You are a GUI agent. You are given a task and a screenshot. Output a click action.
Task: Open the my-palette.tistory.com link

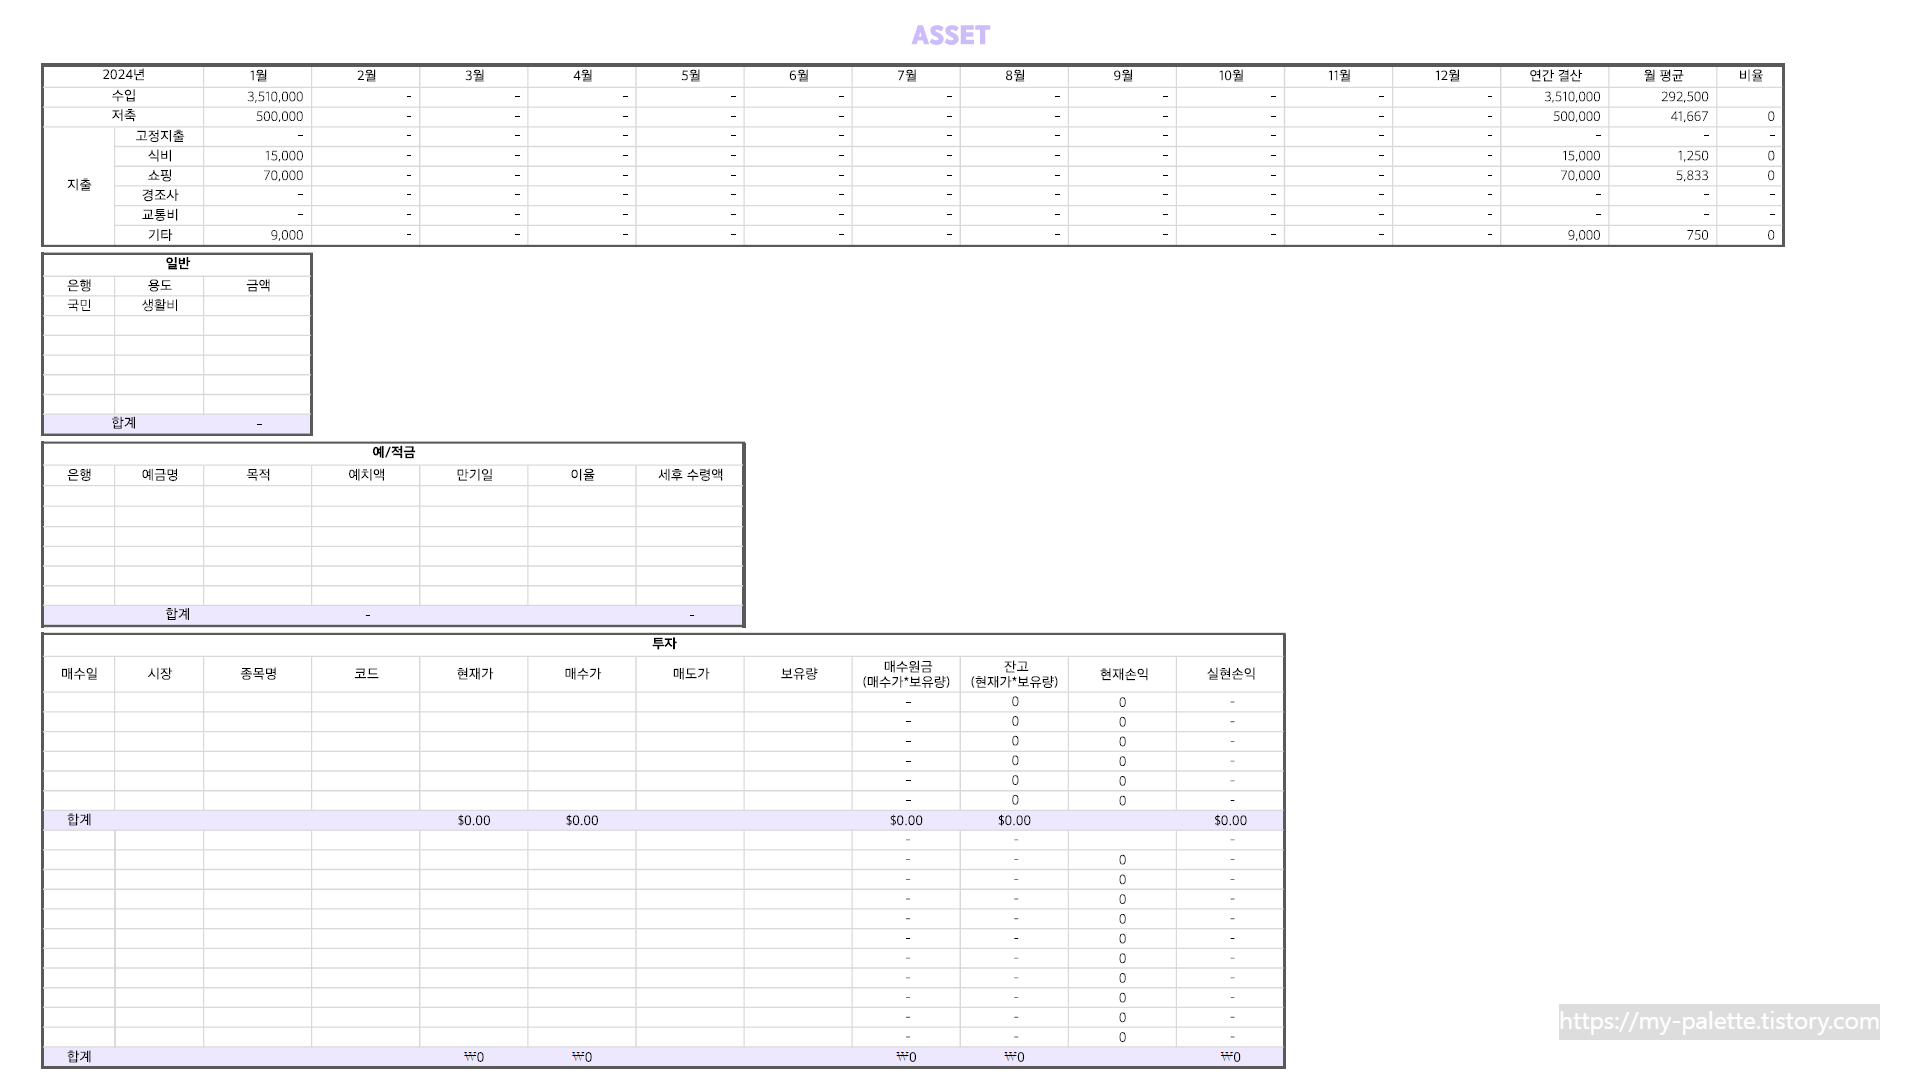click(x=1718, y=1021)
